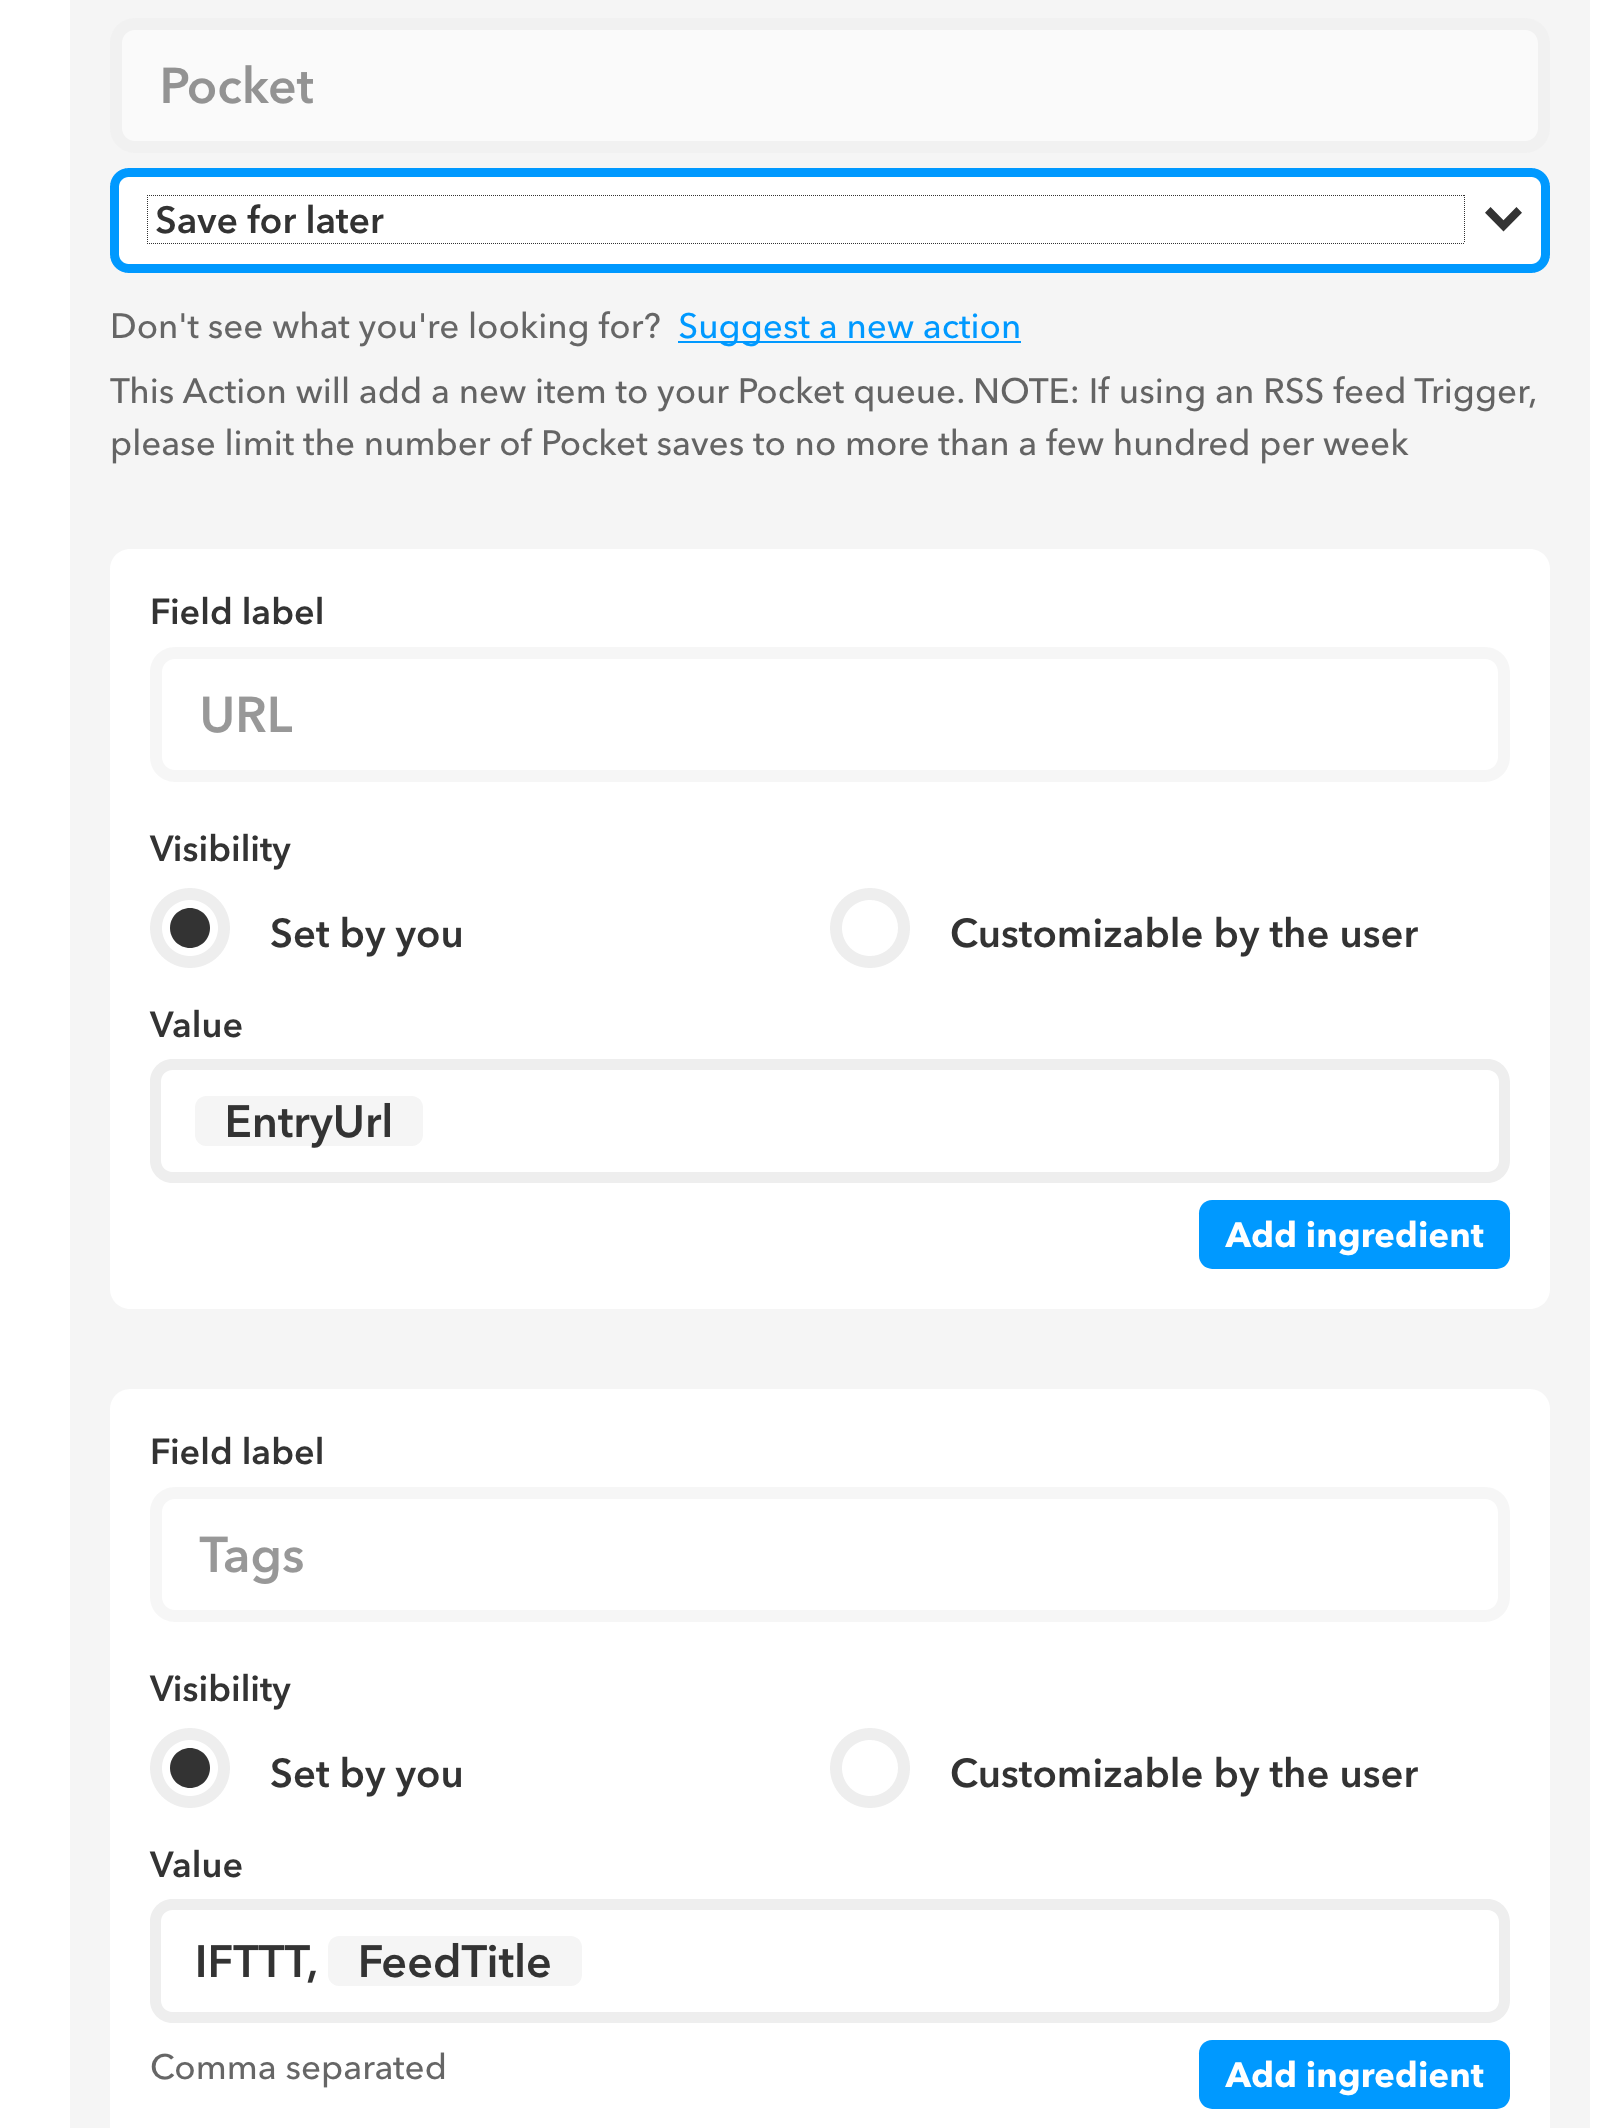Viewport: 1618px width, 2128px height.
Task: Click the chevron arrow on the action dropdown
Action: [1502, 219]
